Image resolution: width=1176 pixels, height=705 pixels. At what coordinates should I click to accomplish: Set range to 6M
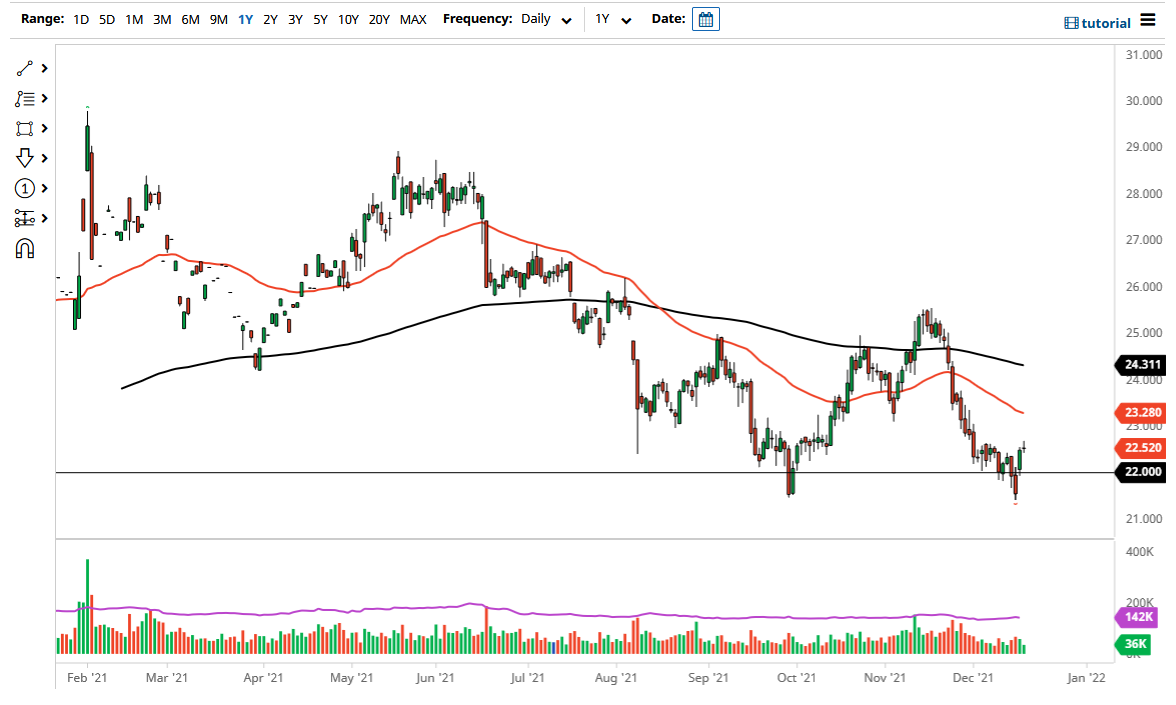point(190,19)
